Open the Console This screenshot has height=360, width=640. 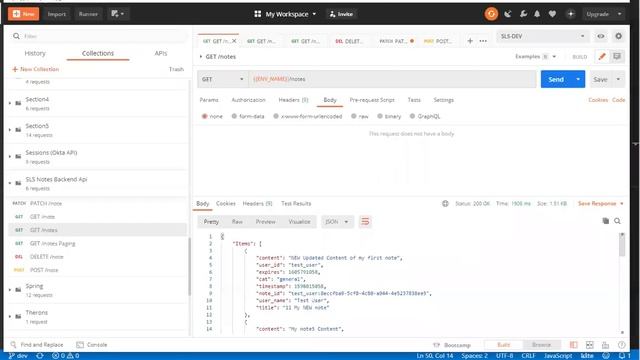pyautogui.click(x=92, y=344)
